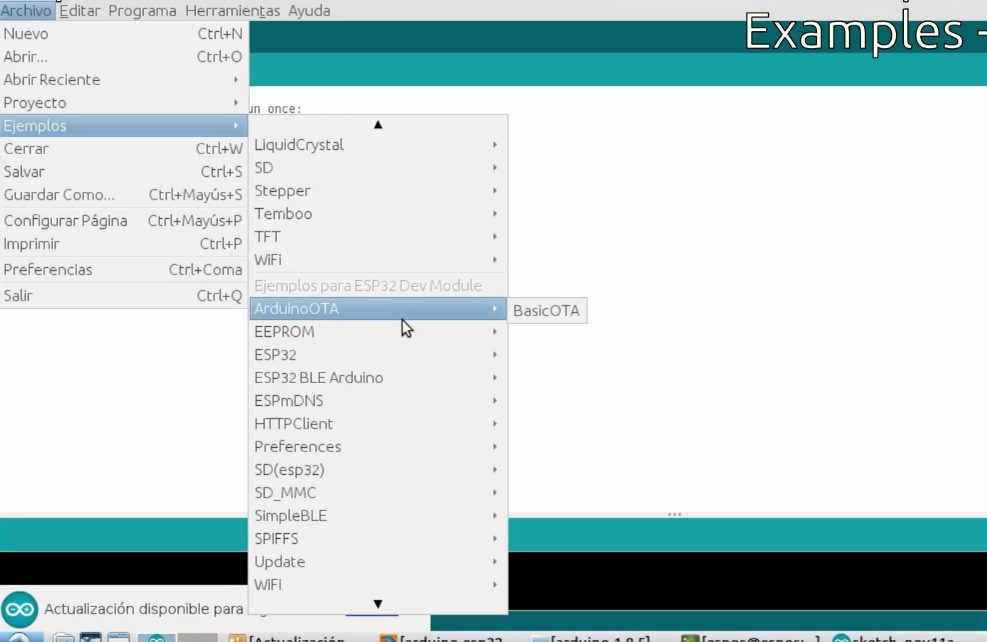Open the BasicOTA example
This screenshot has width=987, height=642.
coord(546,311)
